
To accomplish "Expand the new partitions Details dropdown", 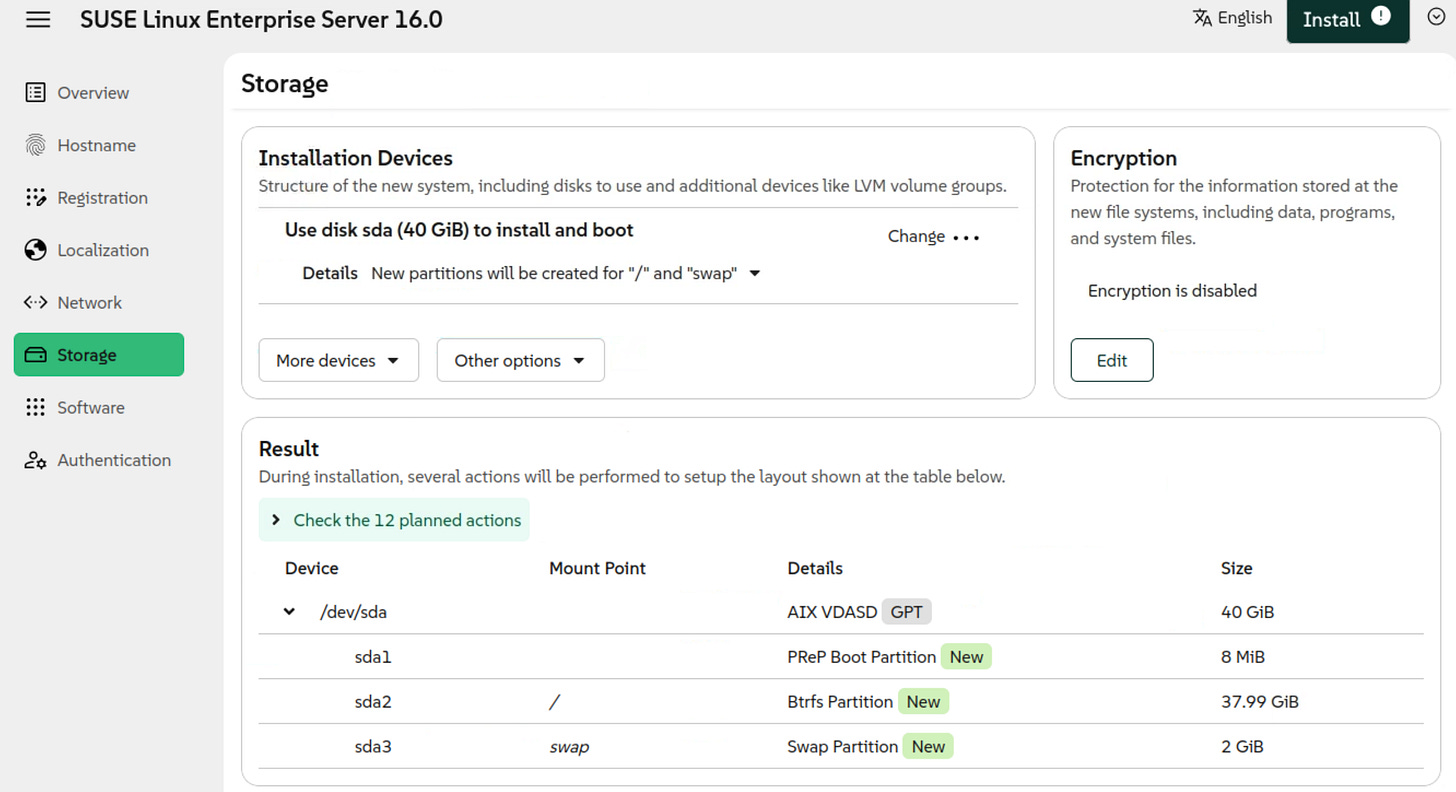I will point(566,273).
